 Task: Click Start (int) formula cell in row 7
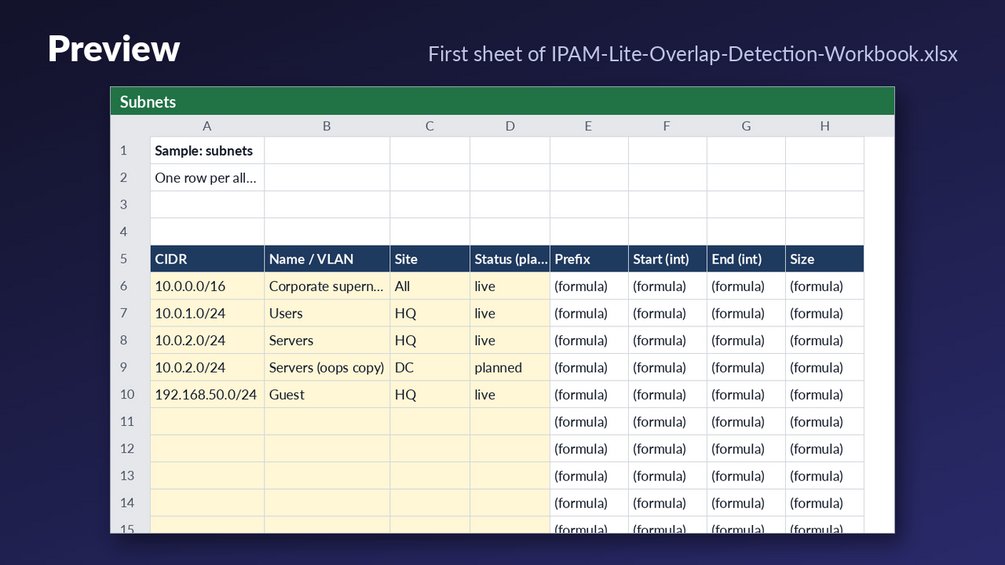click(x=667, y=313)
